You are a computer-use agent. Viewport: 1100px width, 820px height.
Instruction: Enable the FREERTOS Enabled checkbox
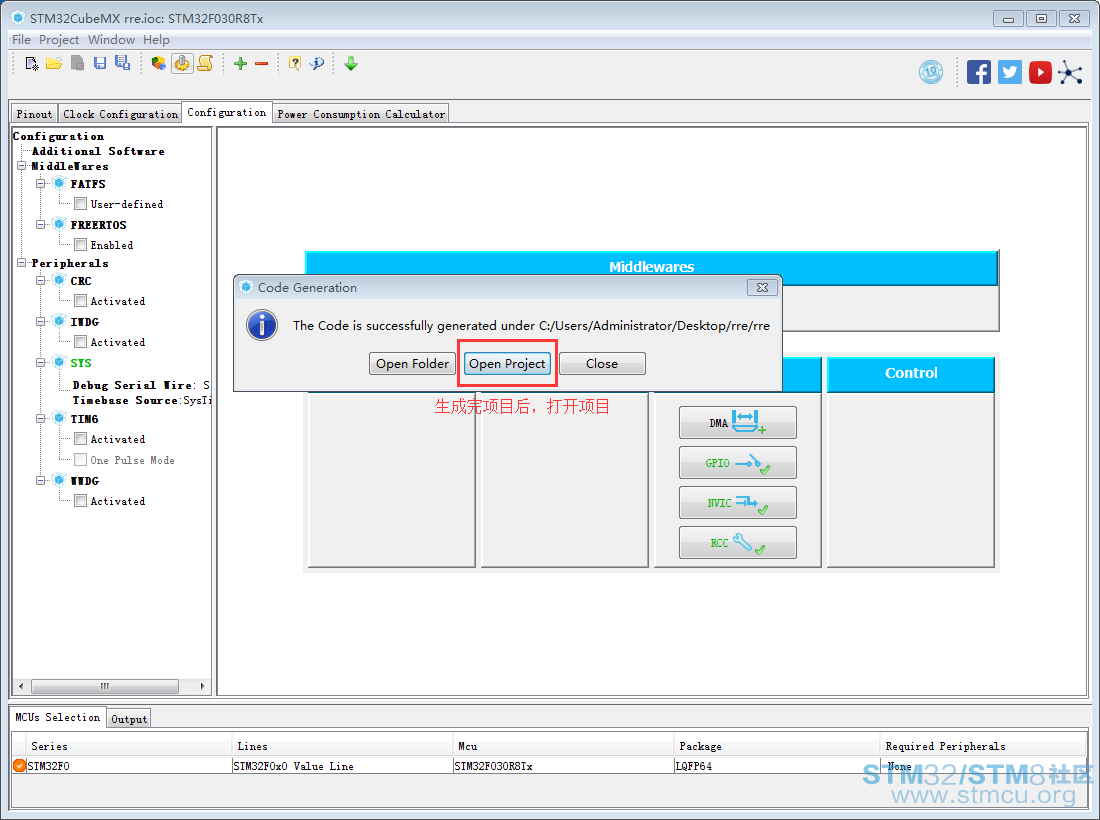[81, 244]
